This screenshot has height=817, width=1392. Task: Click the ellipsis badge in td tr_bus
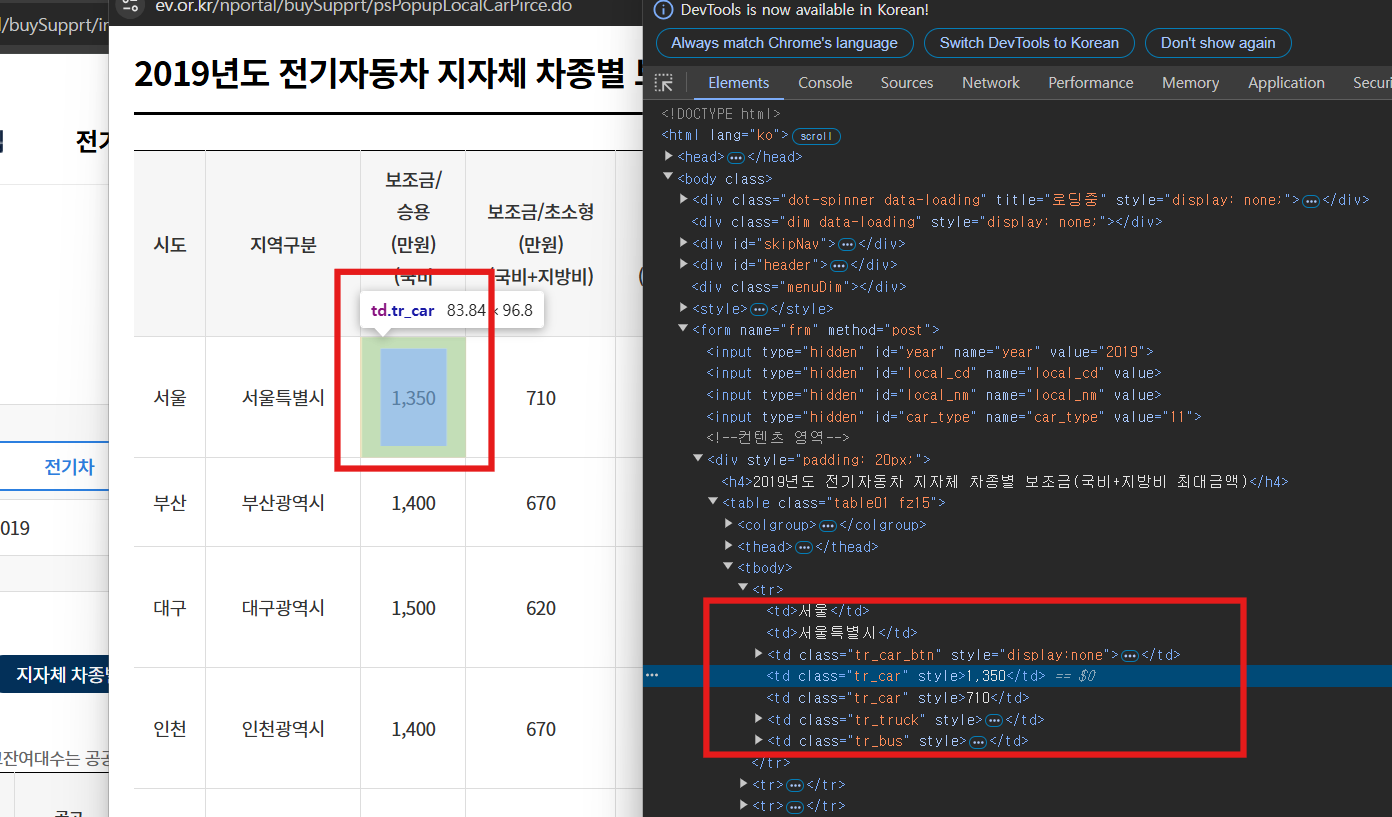coord(978,741)
